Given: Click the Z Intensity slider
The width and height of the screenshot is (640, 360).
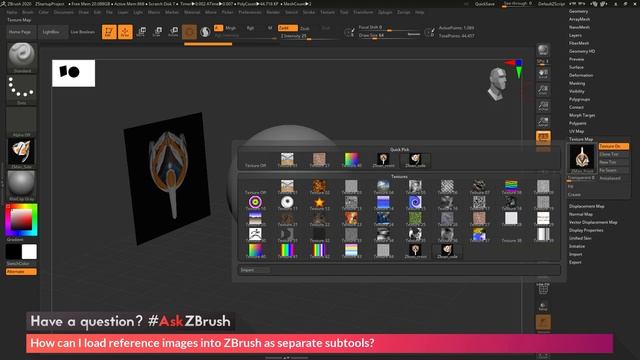Looking at the screenshot, I should [308, 36].
